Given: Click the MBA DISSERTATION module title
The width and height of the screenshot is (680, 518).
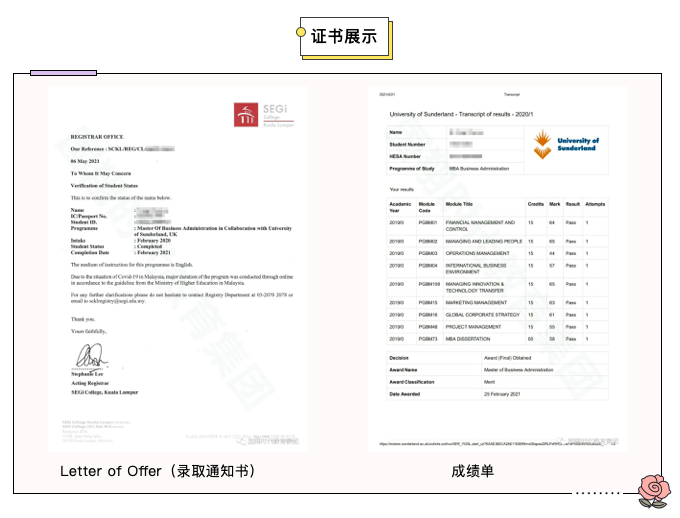Looking at the screenshot, I should click(468, 339).
